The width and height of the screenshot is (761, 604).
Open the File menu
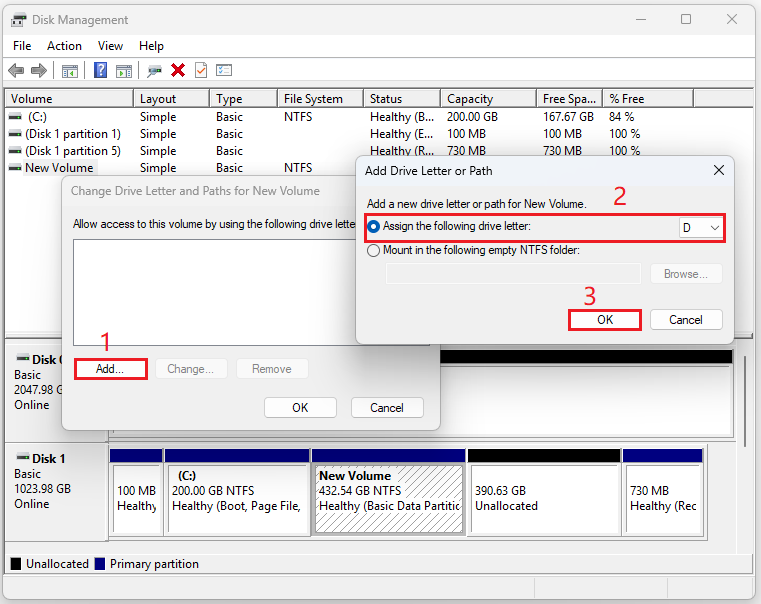pos(22,46)
